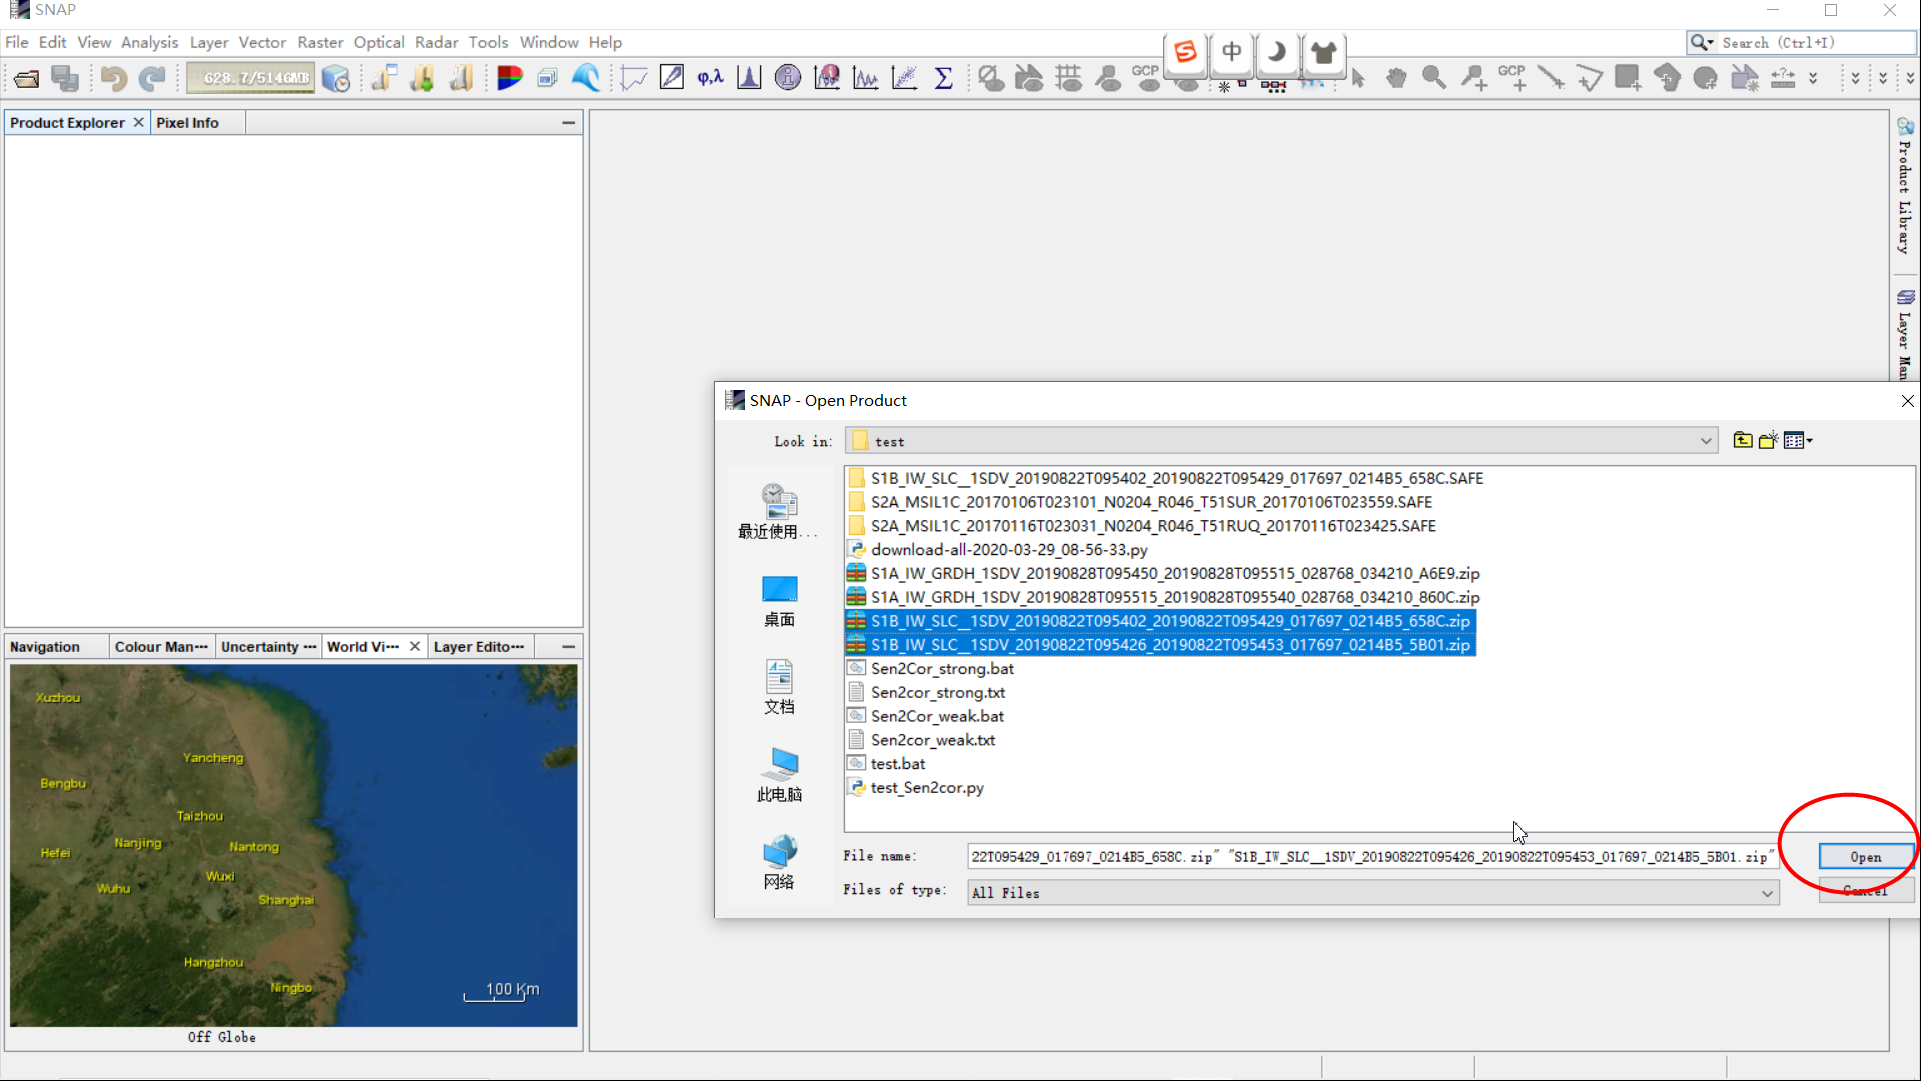The image size is (1921, 1081).
Task: Select the Pin placing tool
Action: (x=1473, y=78)
